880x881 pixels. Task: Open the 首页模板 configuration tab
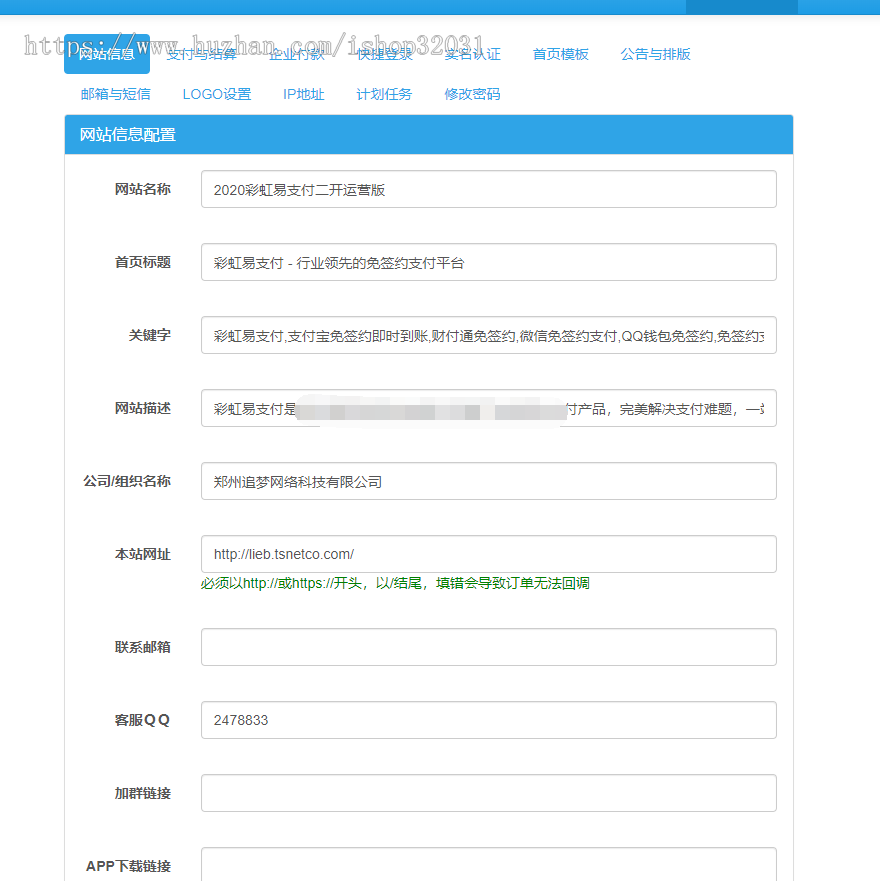pyautogui.click(x=560, y=54)
